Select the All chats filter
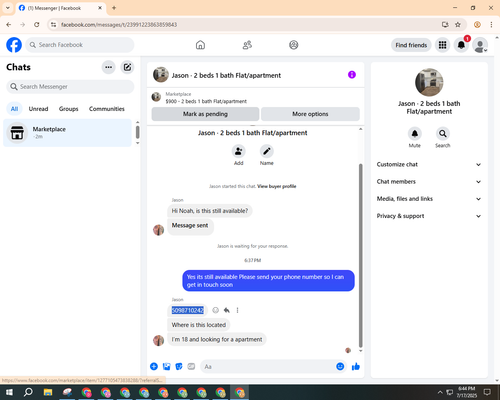The height and width of the screenshot is (400, 500). (14, 109)
